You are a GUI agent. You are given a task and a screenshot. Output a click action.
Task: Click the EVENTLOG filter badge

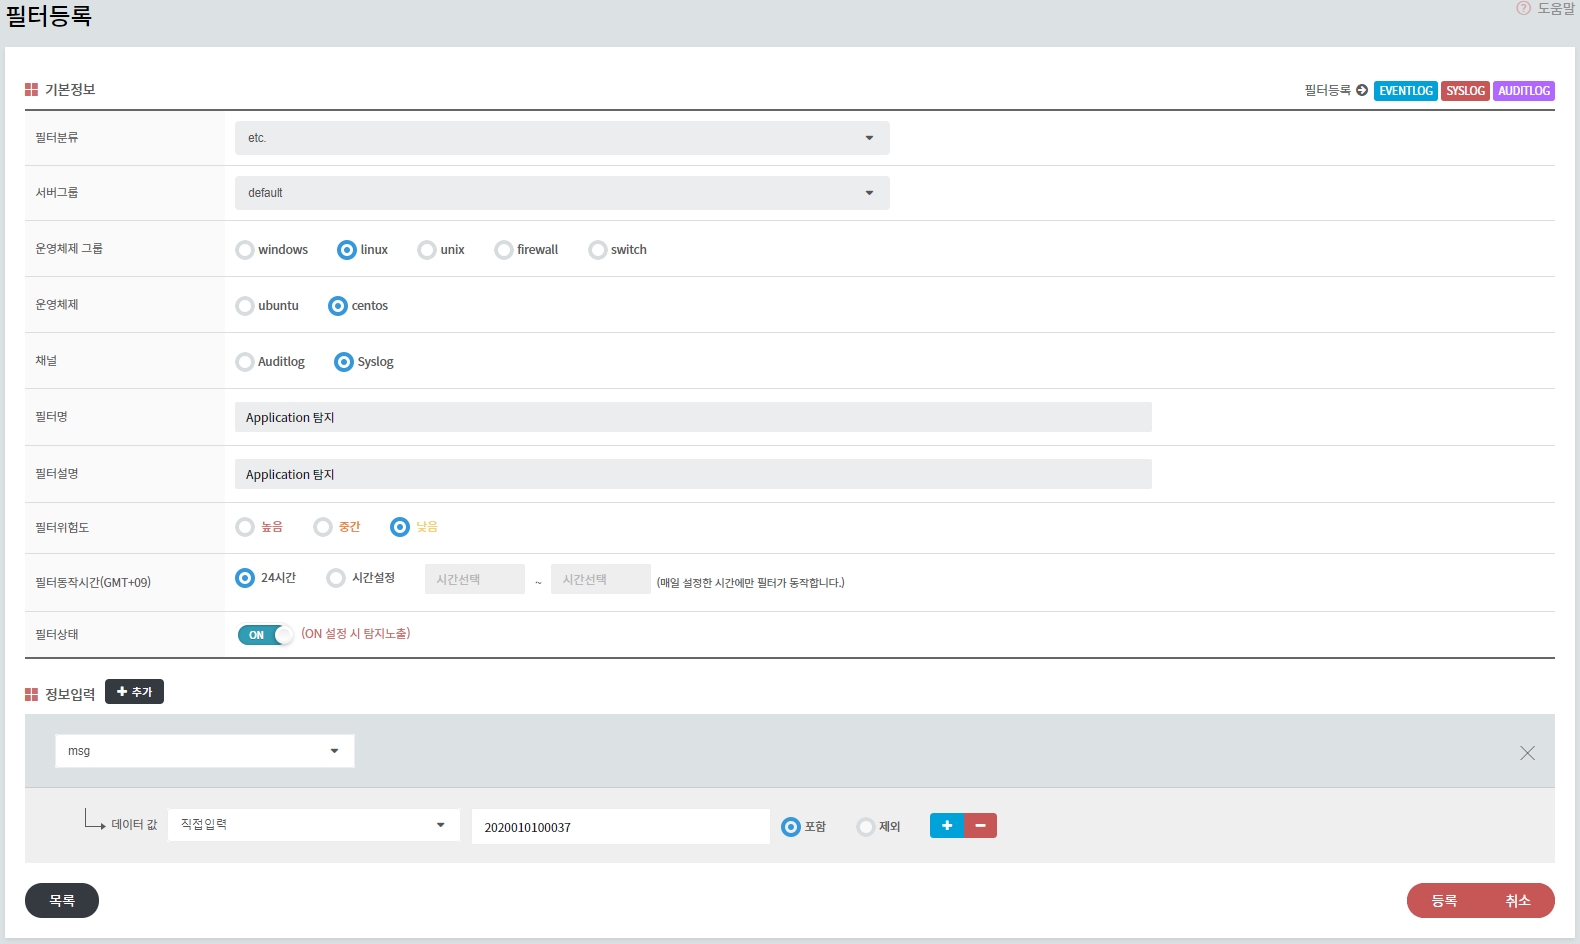pyautogui.click(x=1405, y=91)
